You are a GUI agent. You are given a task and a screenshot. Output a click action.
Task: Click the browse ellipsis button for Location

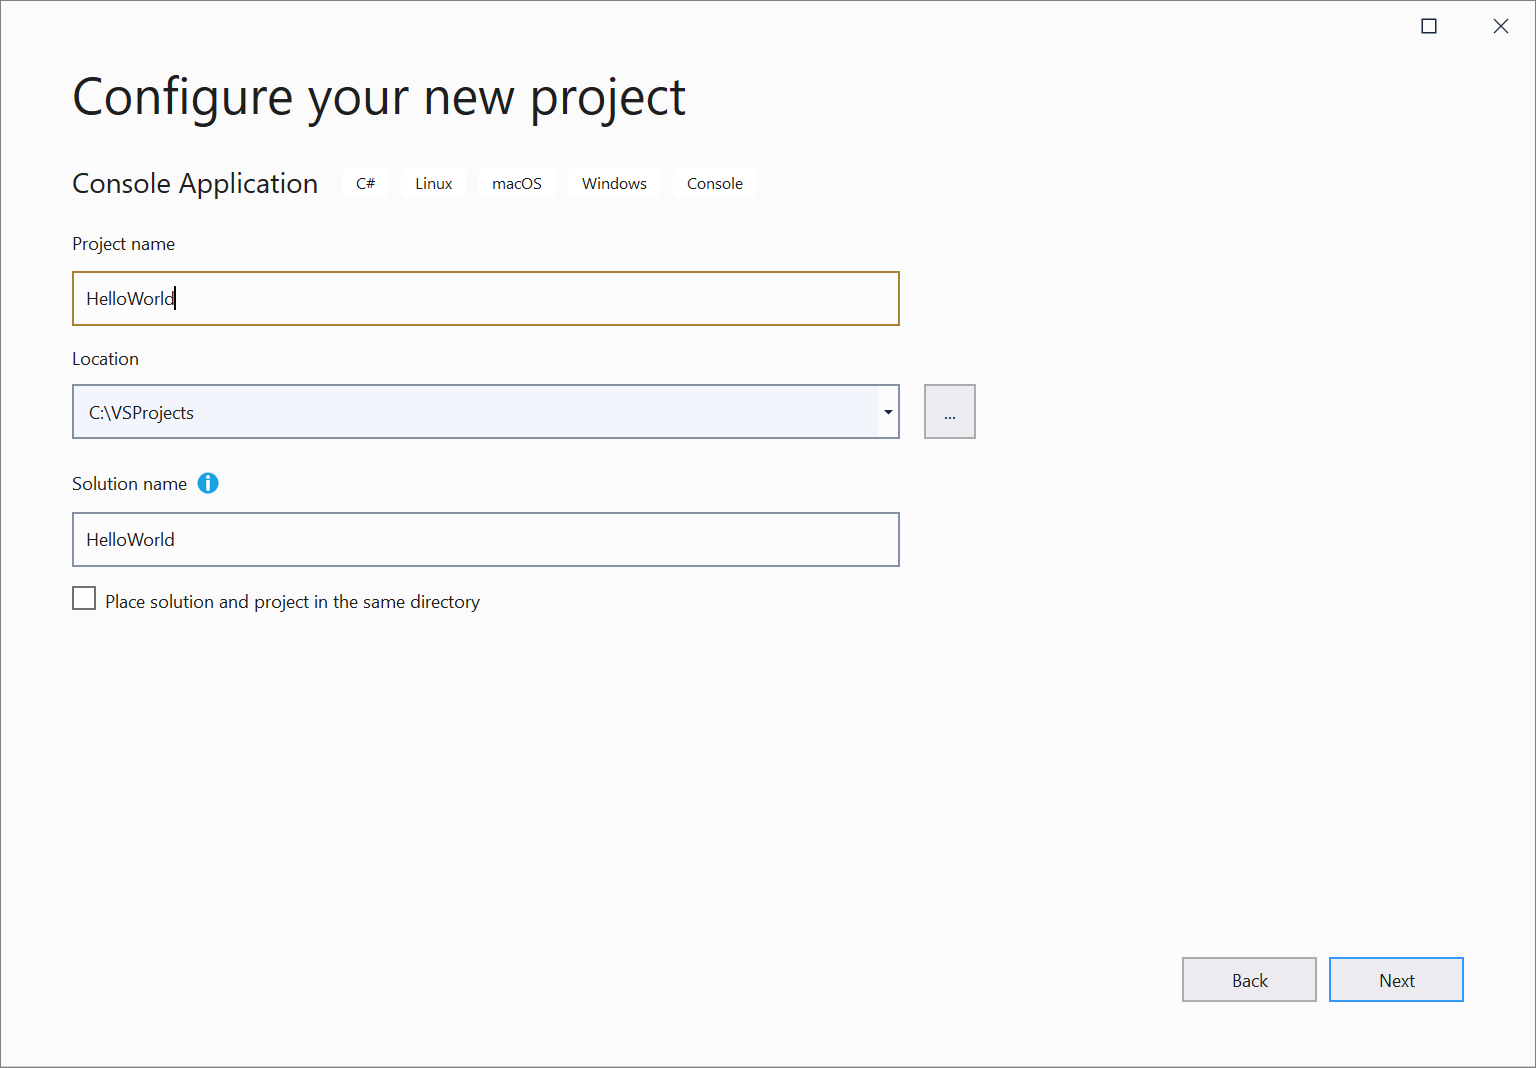click(x=949, y=411)
